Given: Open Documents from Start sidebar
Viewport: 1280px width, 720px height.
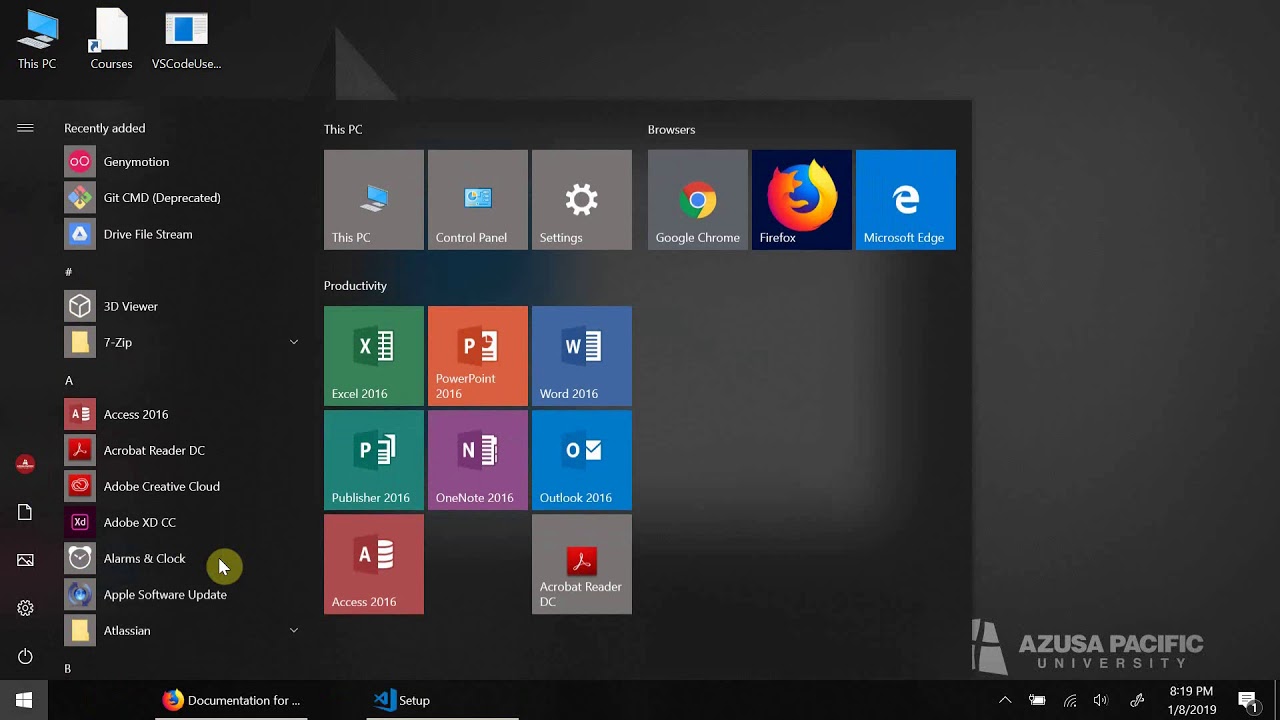Looking at the screenshot, I should (x=25, y=512).
